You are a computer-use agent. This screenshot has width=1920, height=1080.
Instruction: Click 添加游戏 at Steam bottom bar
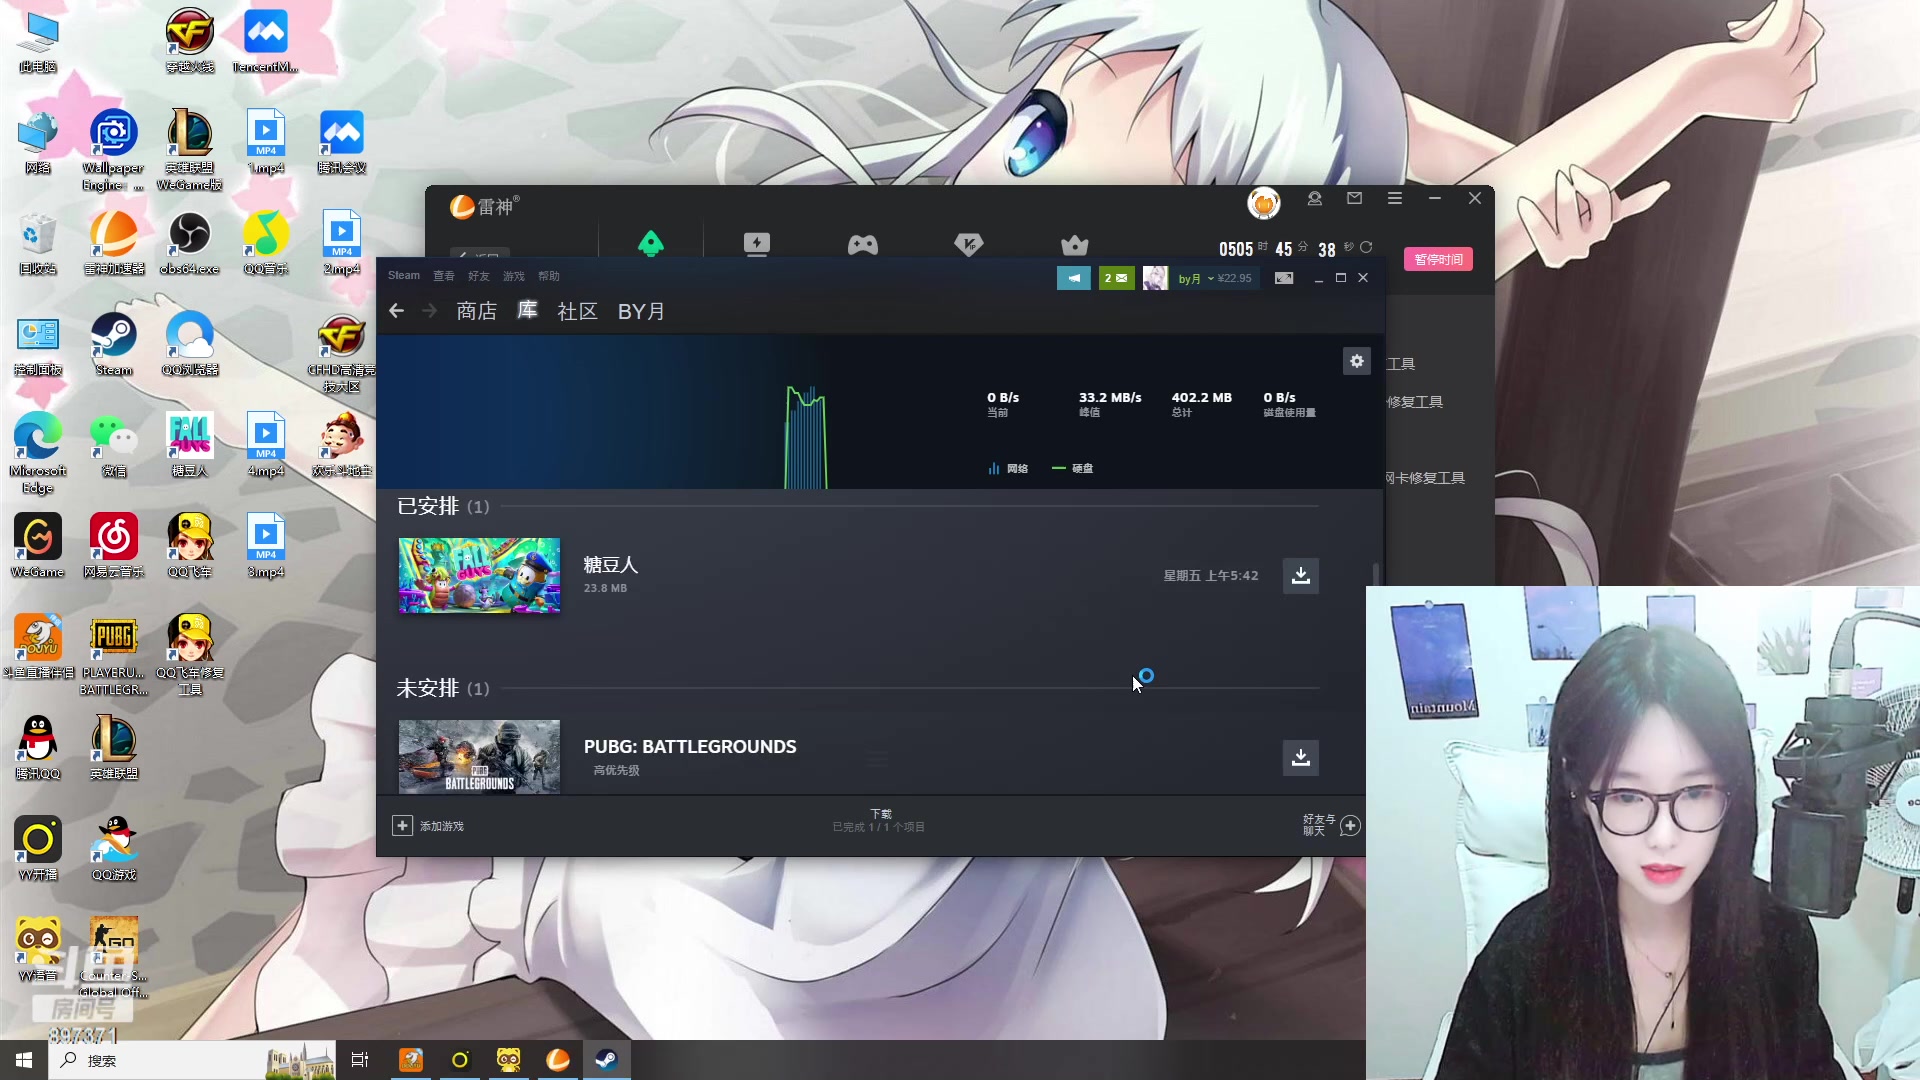tap(428, 826)
